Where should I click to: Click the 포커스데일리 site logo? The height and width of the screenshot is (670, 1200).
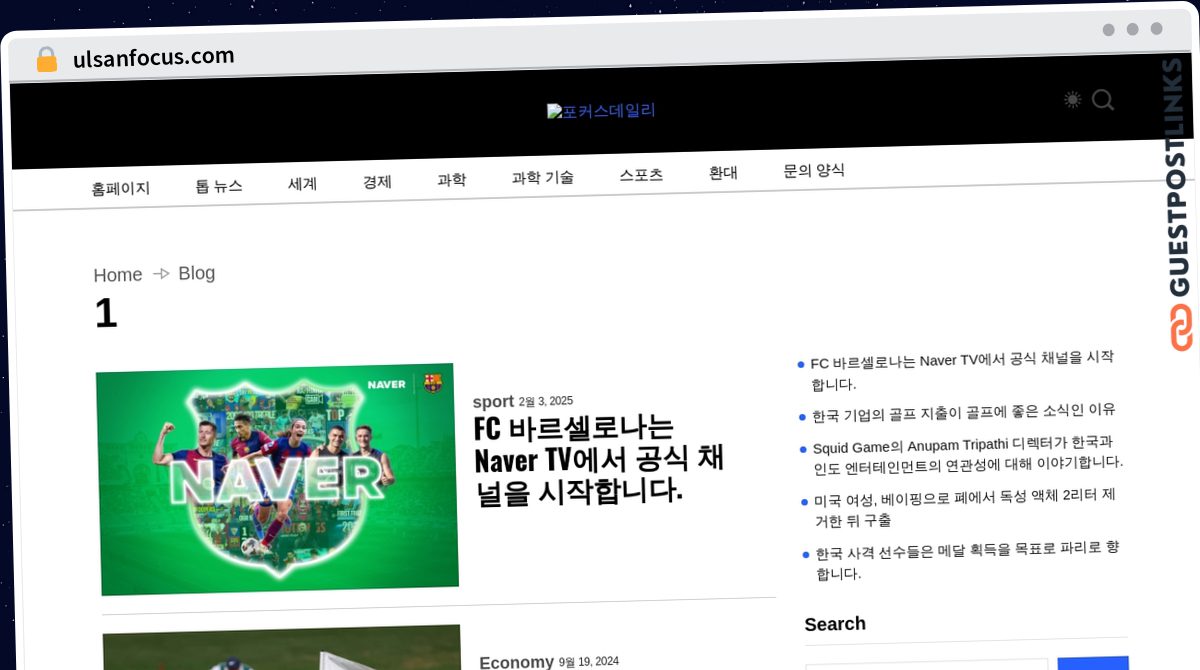pyautogui.click(x=601, y=111)
